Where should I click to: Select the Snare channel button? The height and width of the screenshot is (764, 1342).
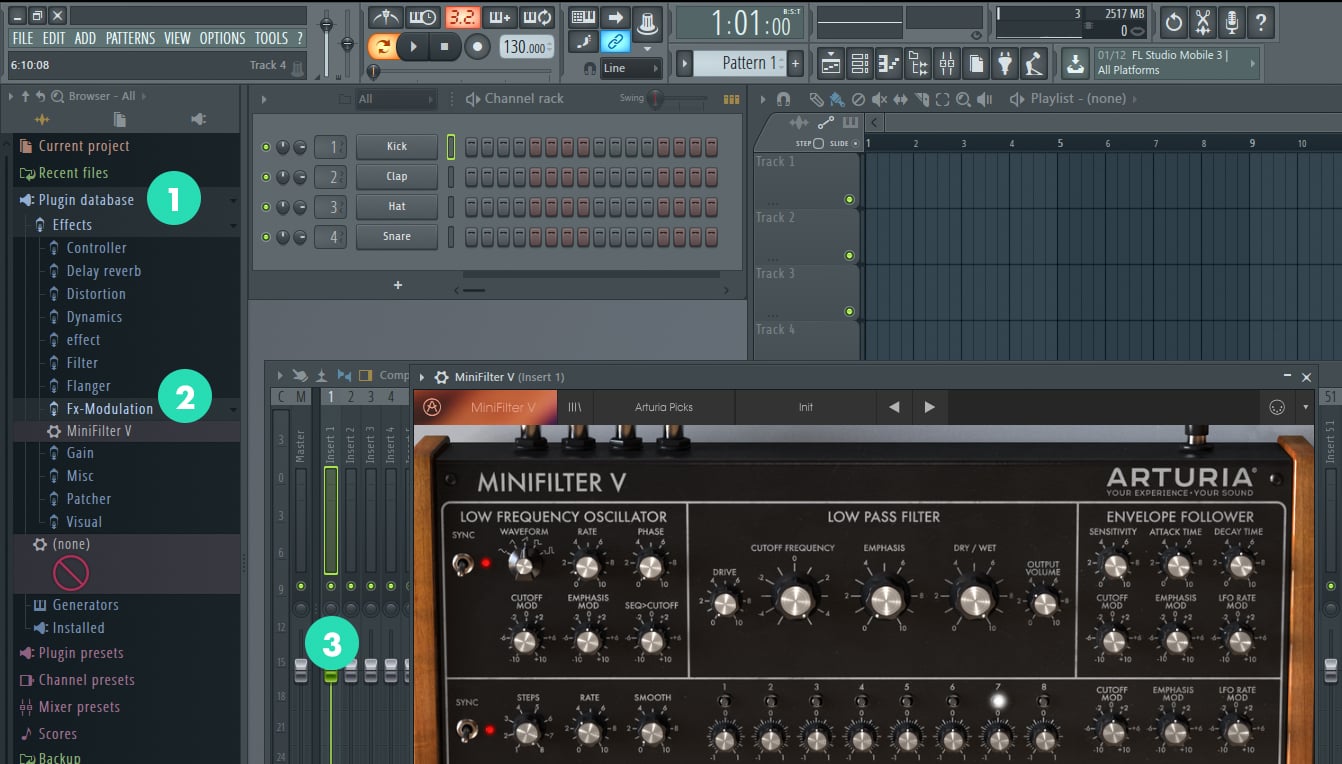click(x=397, y=237)
